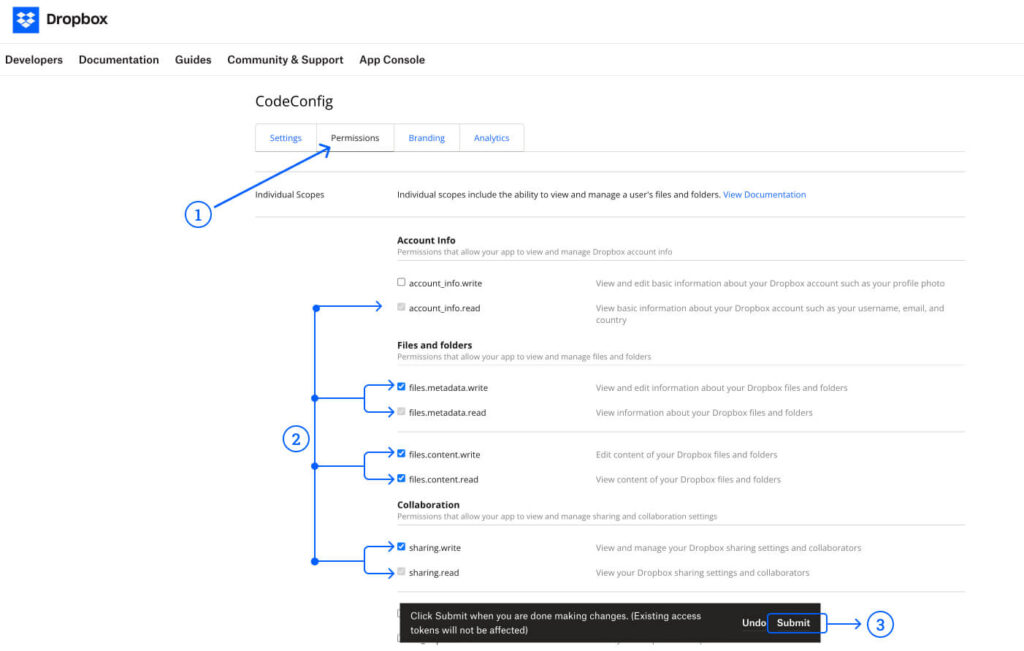Enable the sharing.read checkbox
The image size is (1024, 651).
coord(401,571)
